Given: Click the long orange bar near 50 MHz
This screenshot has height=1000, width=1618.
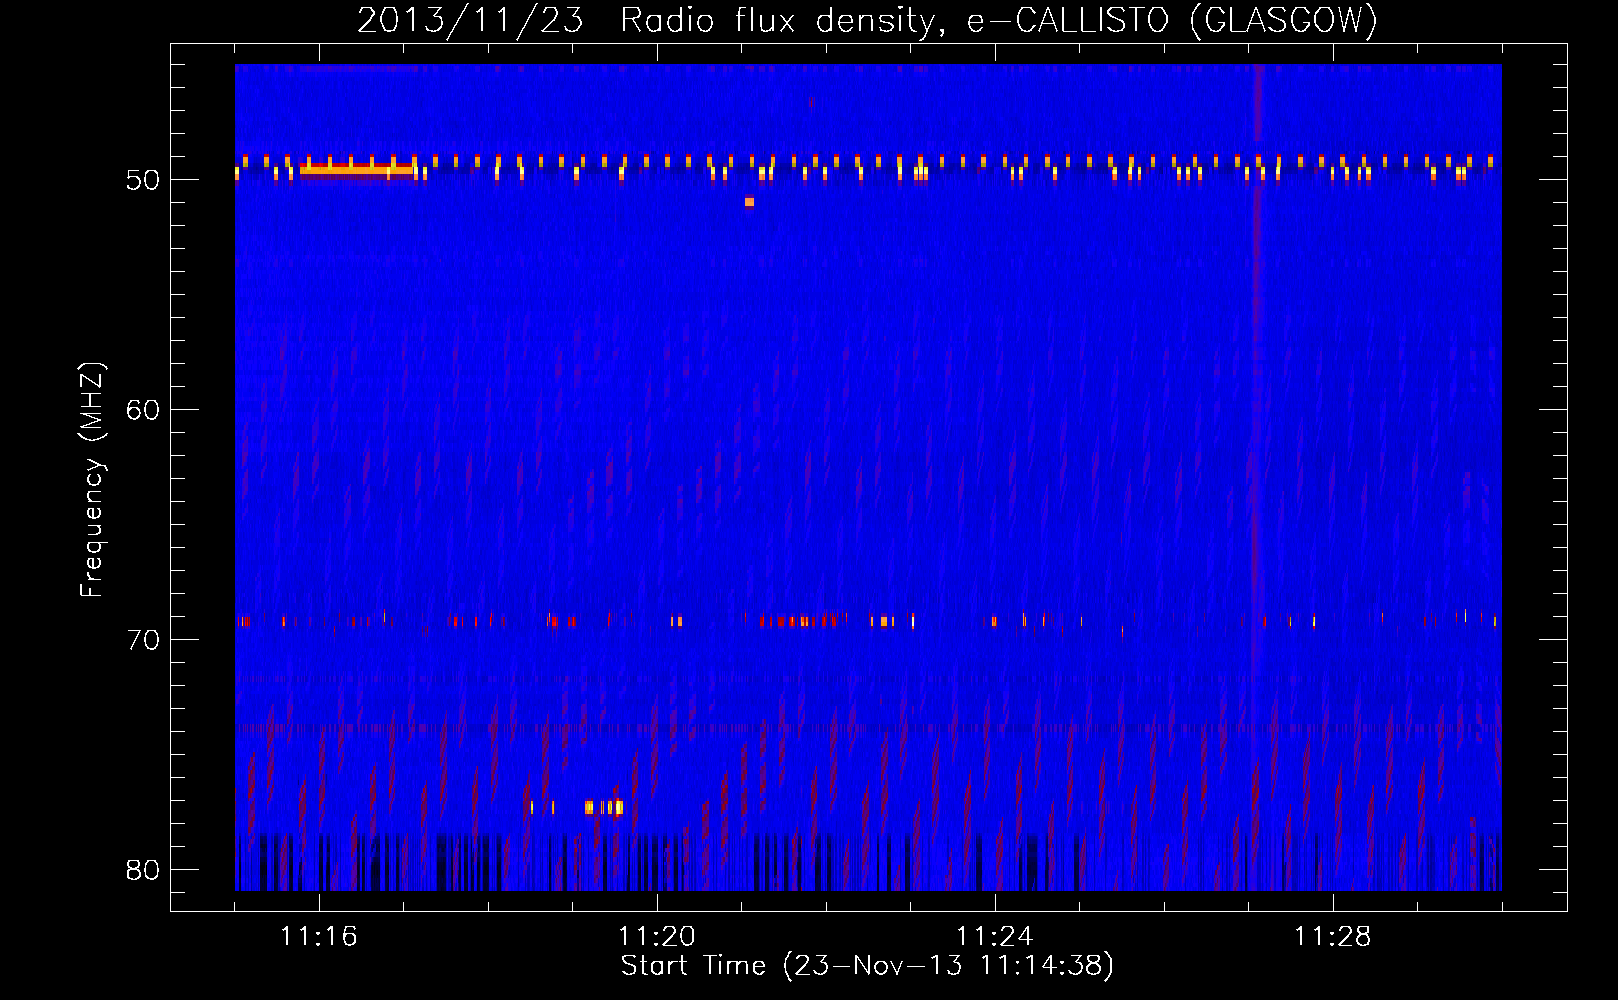Looking at the screenshot, I should click(356, 170).
